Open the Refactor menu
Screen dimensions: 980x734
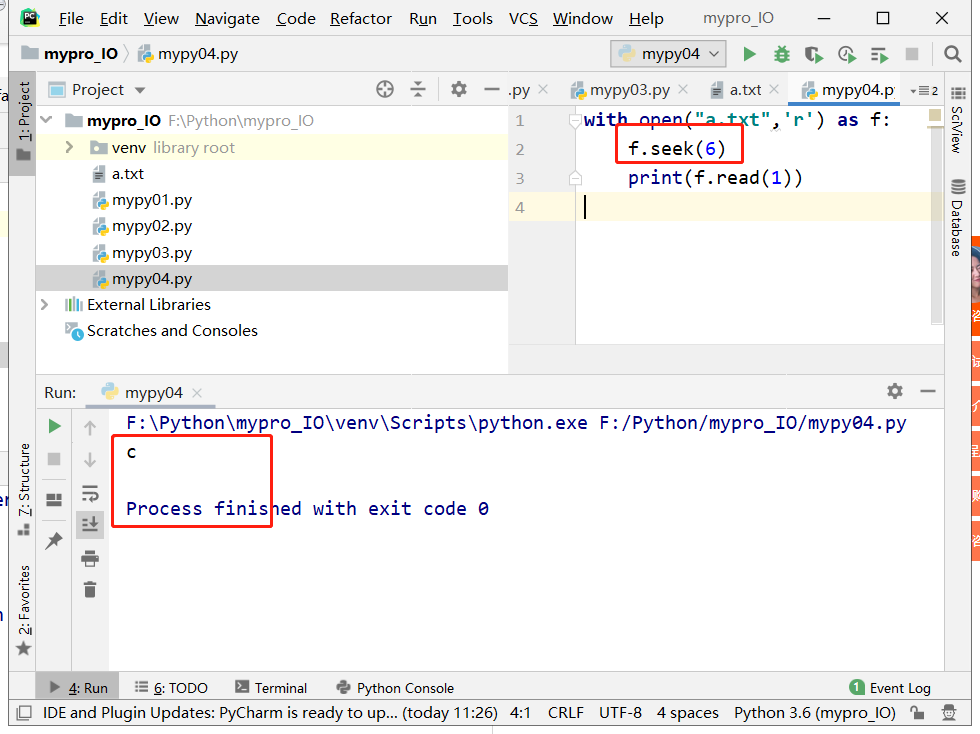coord(361,19)
